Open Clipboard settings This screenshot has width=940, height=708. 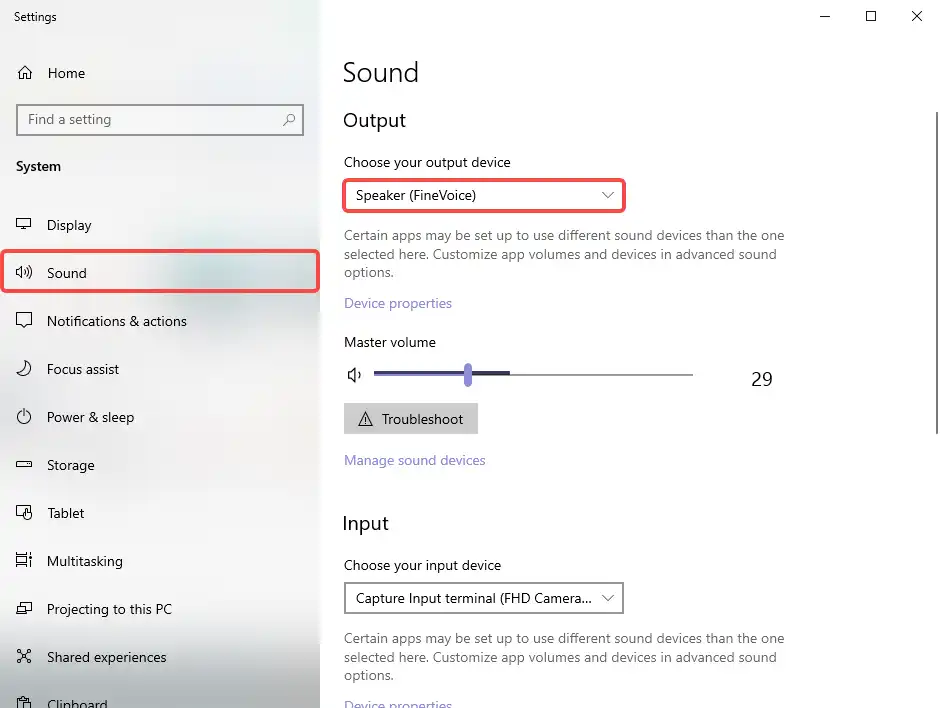tap(159, 698)
